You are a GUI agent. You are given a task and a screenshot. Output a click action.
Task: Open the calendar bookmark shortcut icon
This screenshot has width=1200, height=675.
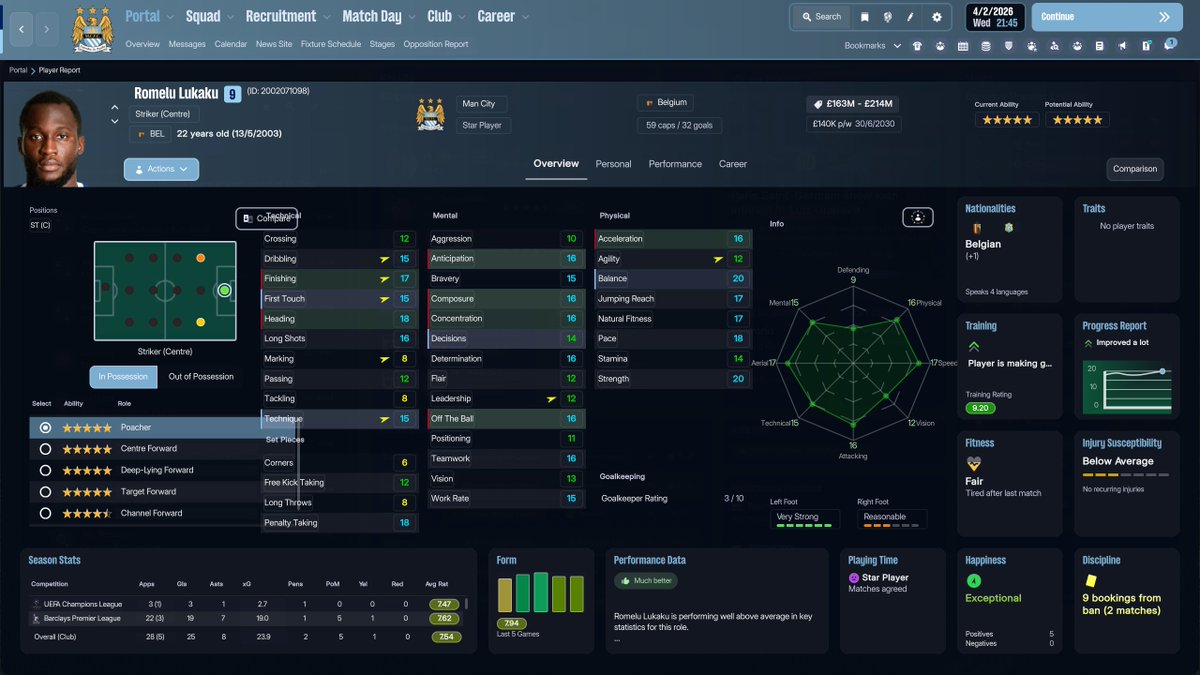coord(963,46)
